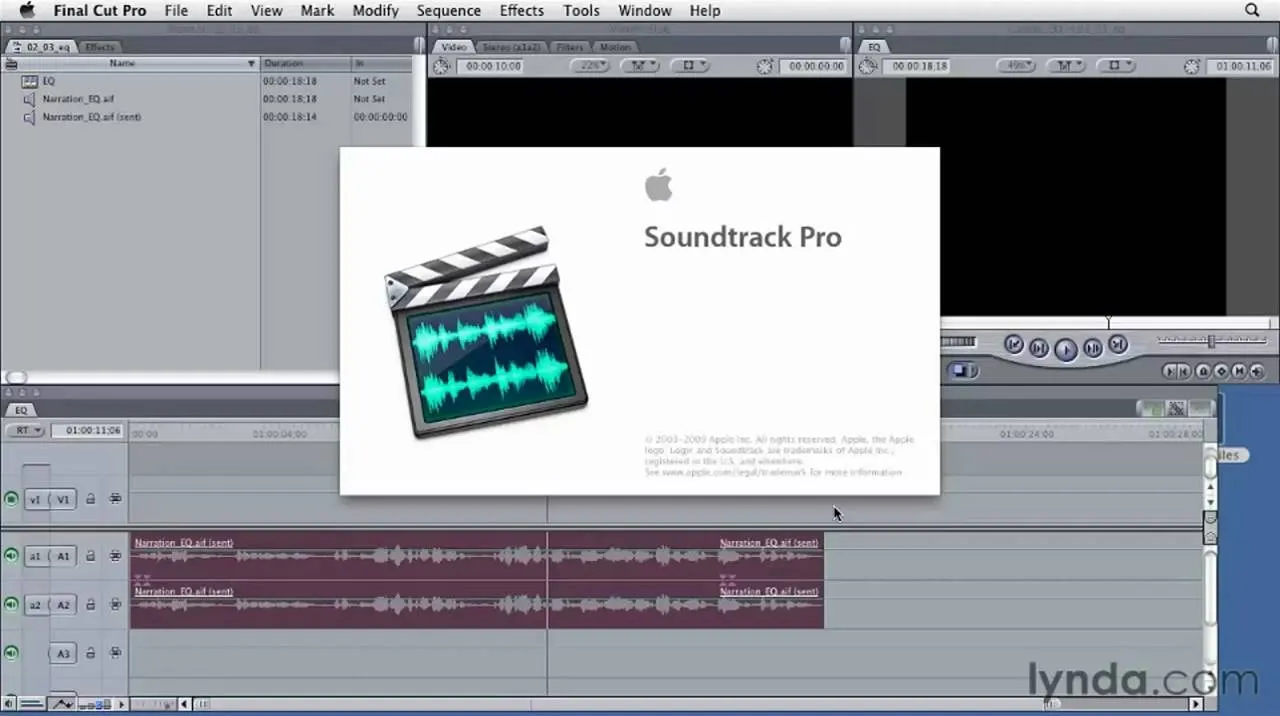The image size is (1280, 716).
Task: Click Canvas Play Around Current Frame button
Action: (1093, 348)
